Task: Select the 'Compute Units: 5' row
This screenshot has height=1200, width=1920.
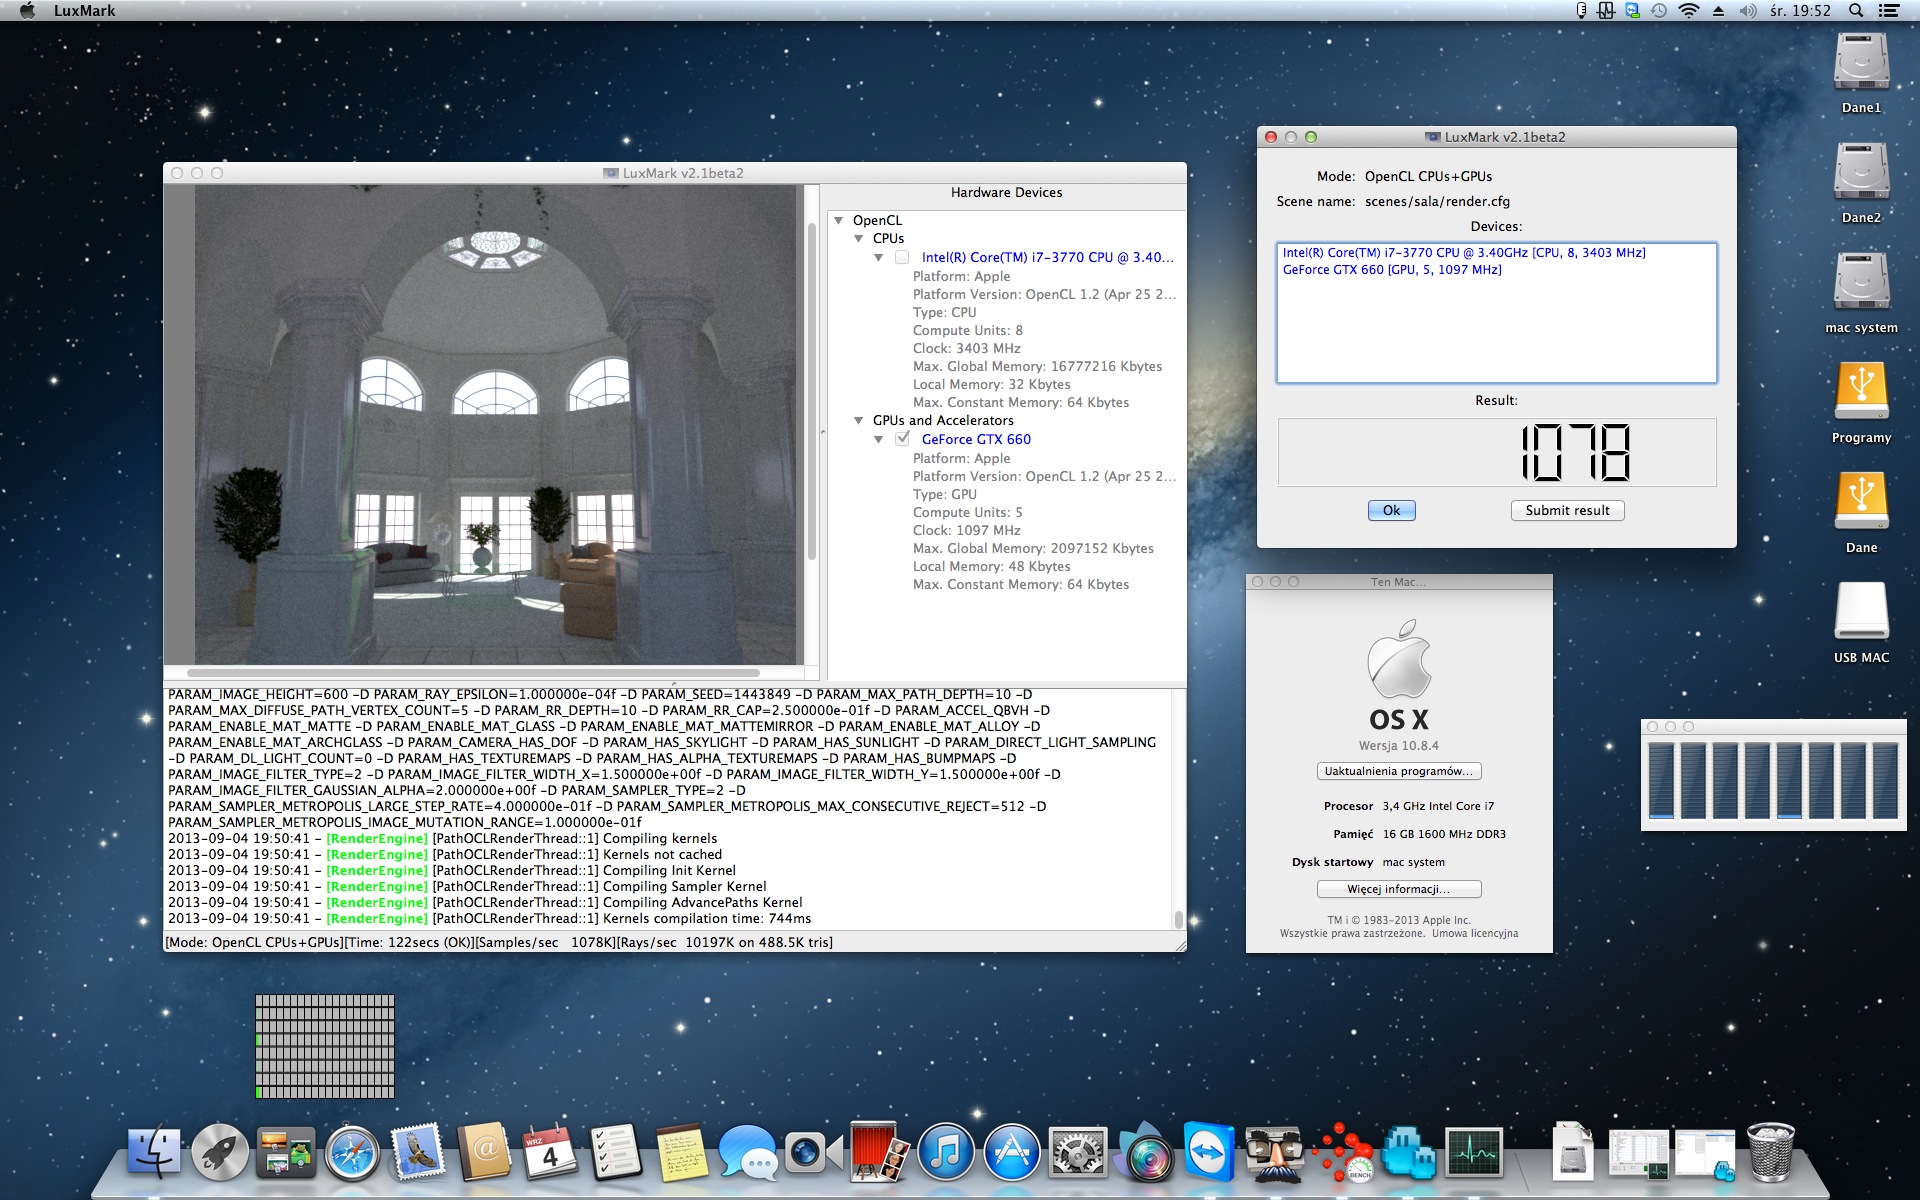Action: (x=967, y=513)
